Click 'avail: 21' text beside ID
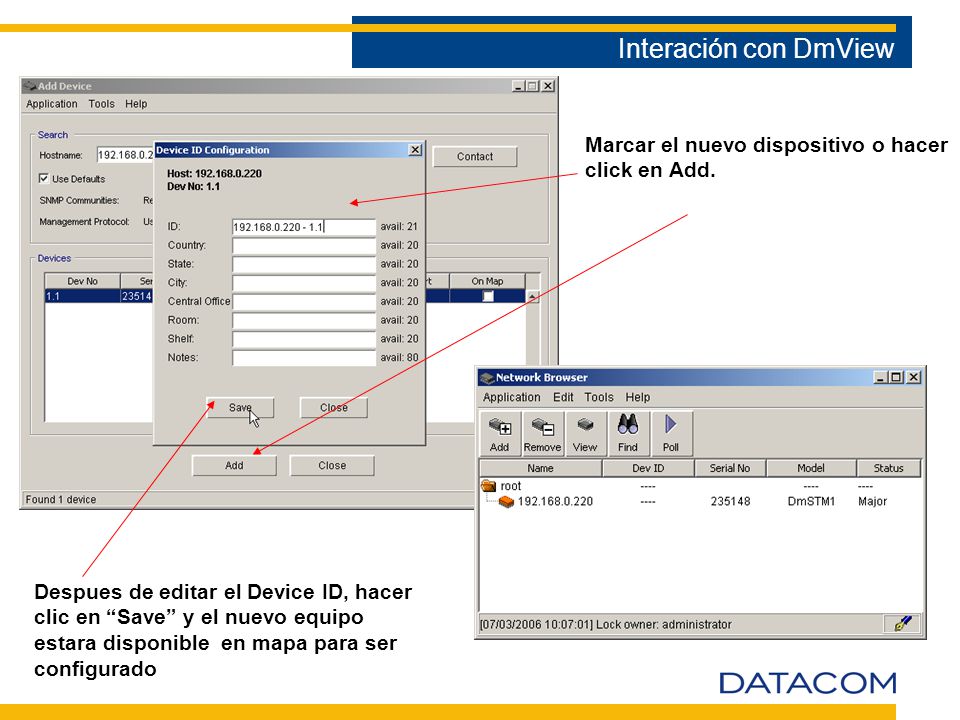Viewport: 960px width, 720px height. click(399, 227)
